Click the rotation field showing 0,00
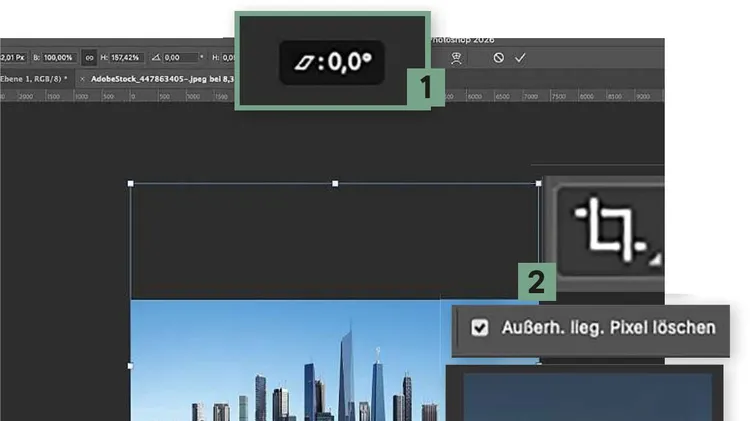Viewport: 750px width, 421px height. tap(180, 59)
